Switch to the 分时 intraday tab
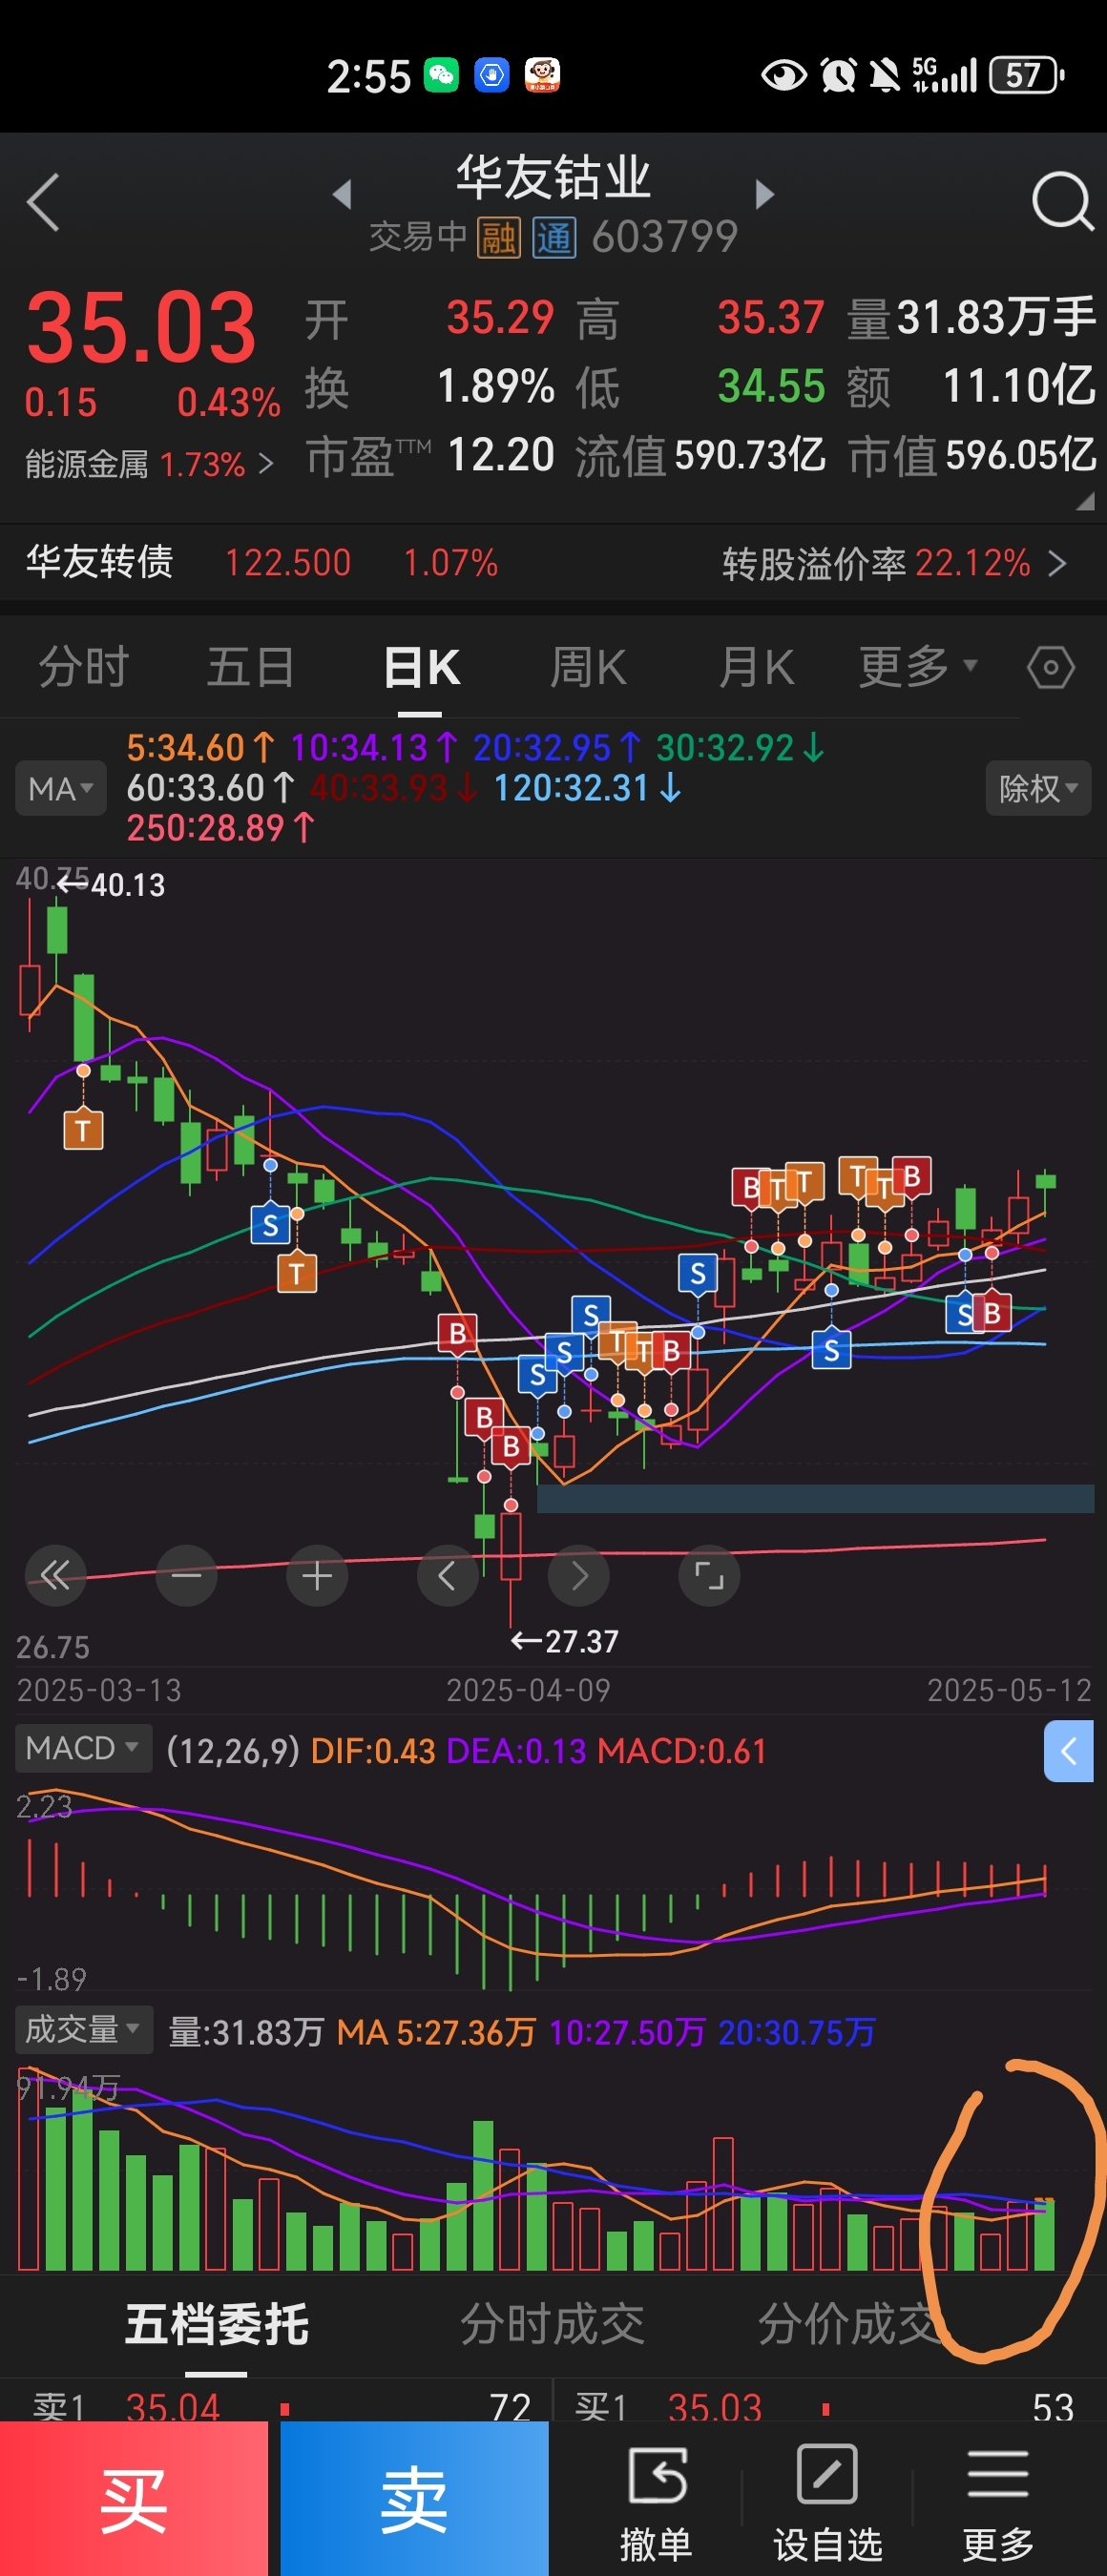This screenshot has width=1107, height=2576. 84,667
